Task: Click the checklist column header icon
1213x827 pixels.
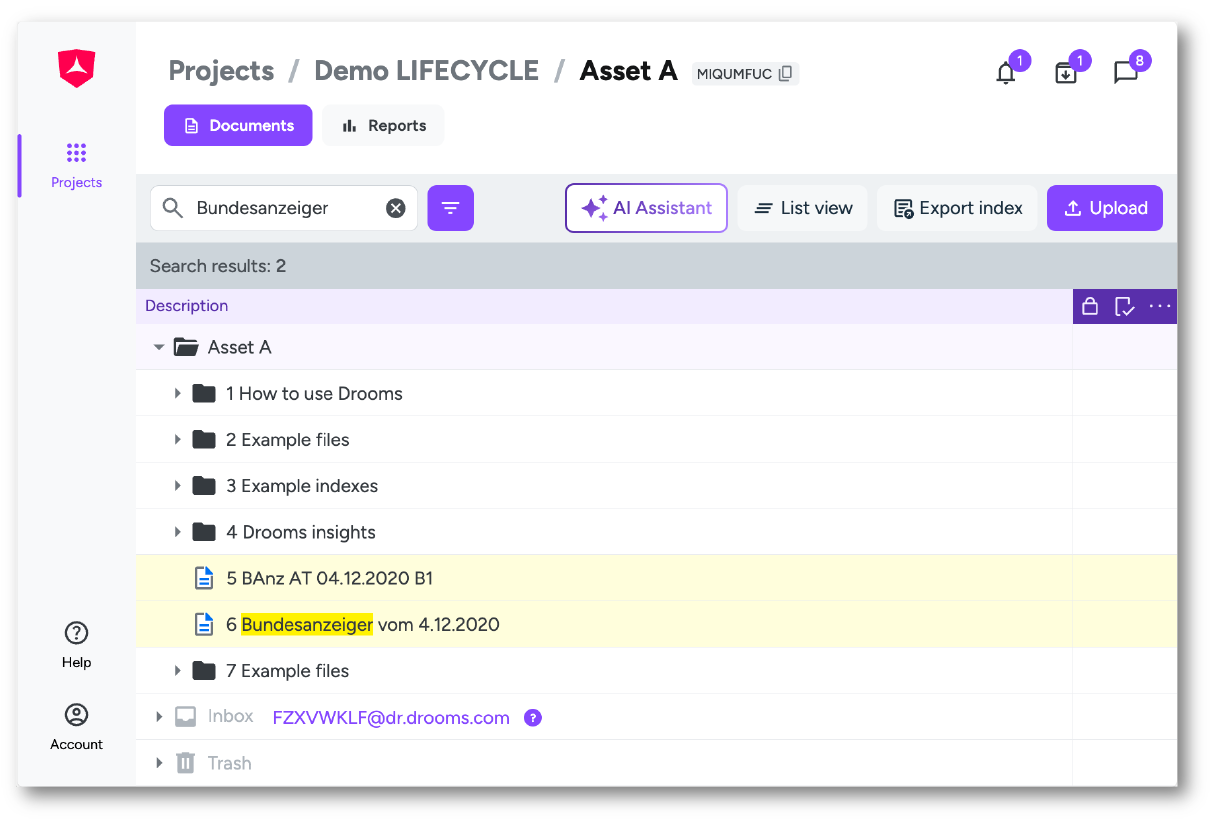Action: click(x=1125, y=306)
